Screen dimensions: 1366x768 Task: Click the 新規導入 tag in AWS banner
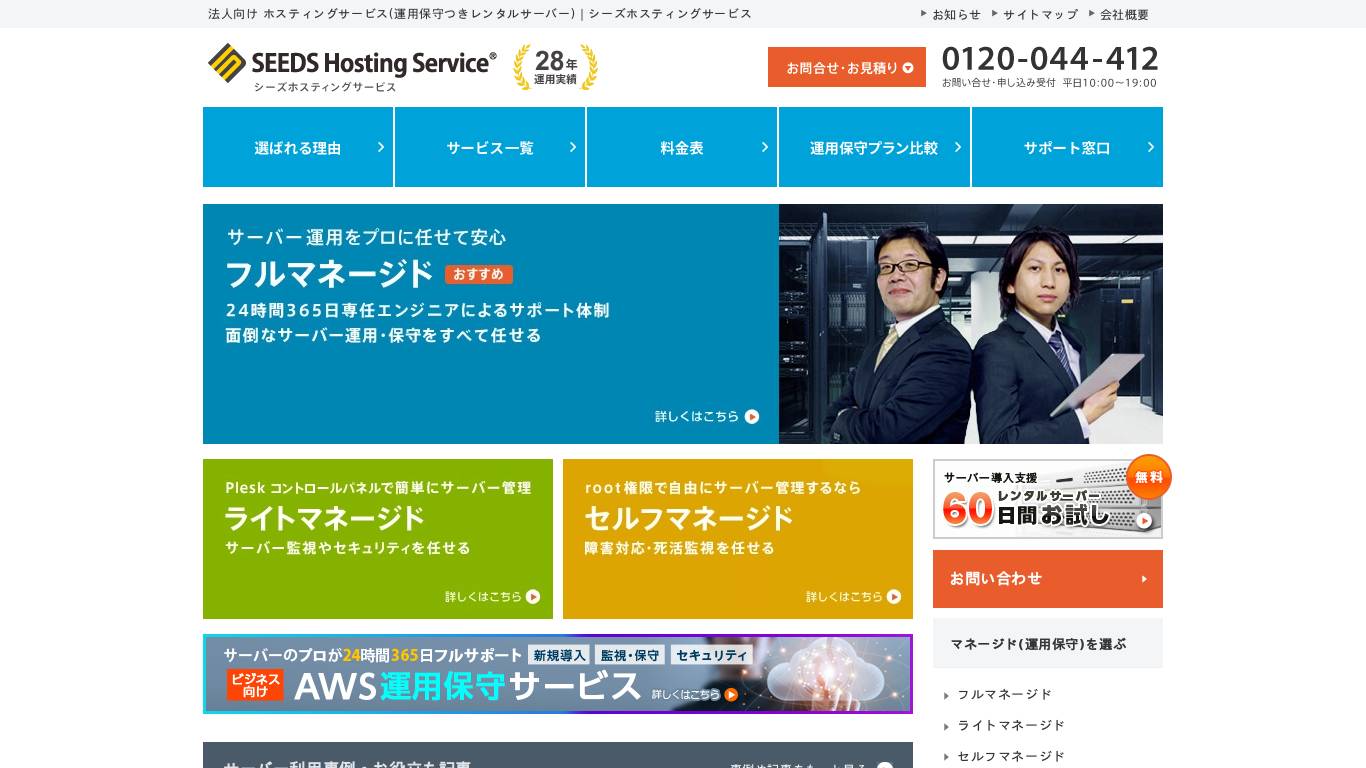click(x=559, y=655)
